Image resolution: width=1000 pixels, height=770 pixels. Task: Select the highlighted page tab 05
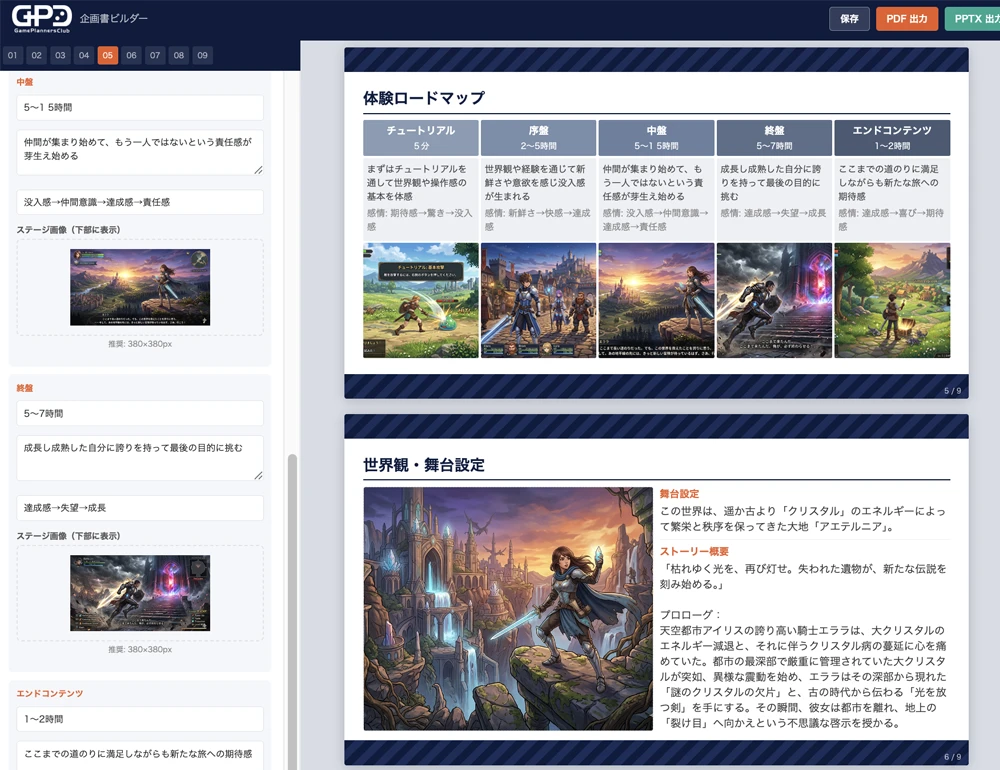point(106,55)
